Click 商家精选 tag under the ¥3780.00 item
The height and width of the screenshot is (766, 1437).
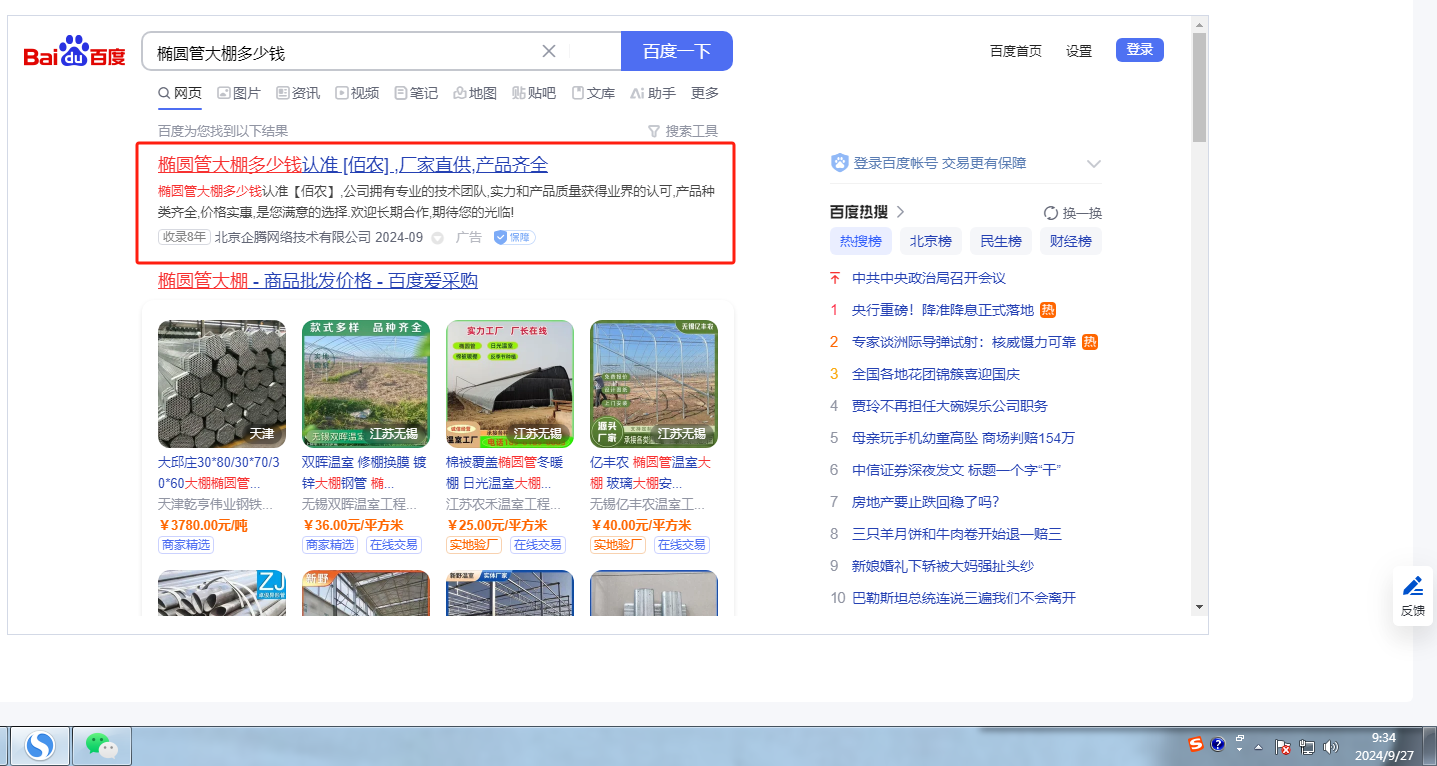click(186, 545)
